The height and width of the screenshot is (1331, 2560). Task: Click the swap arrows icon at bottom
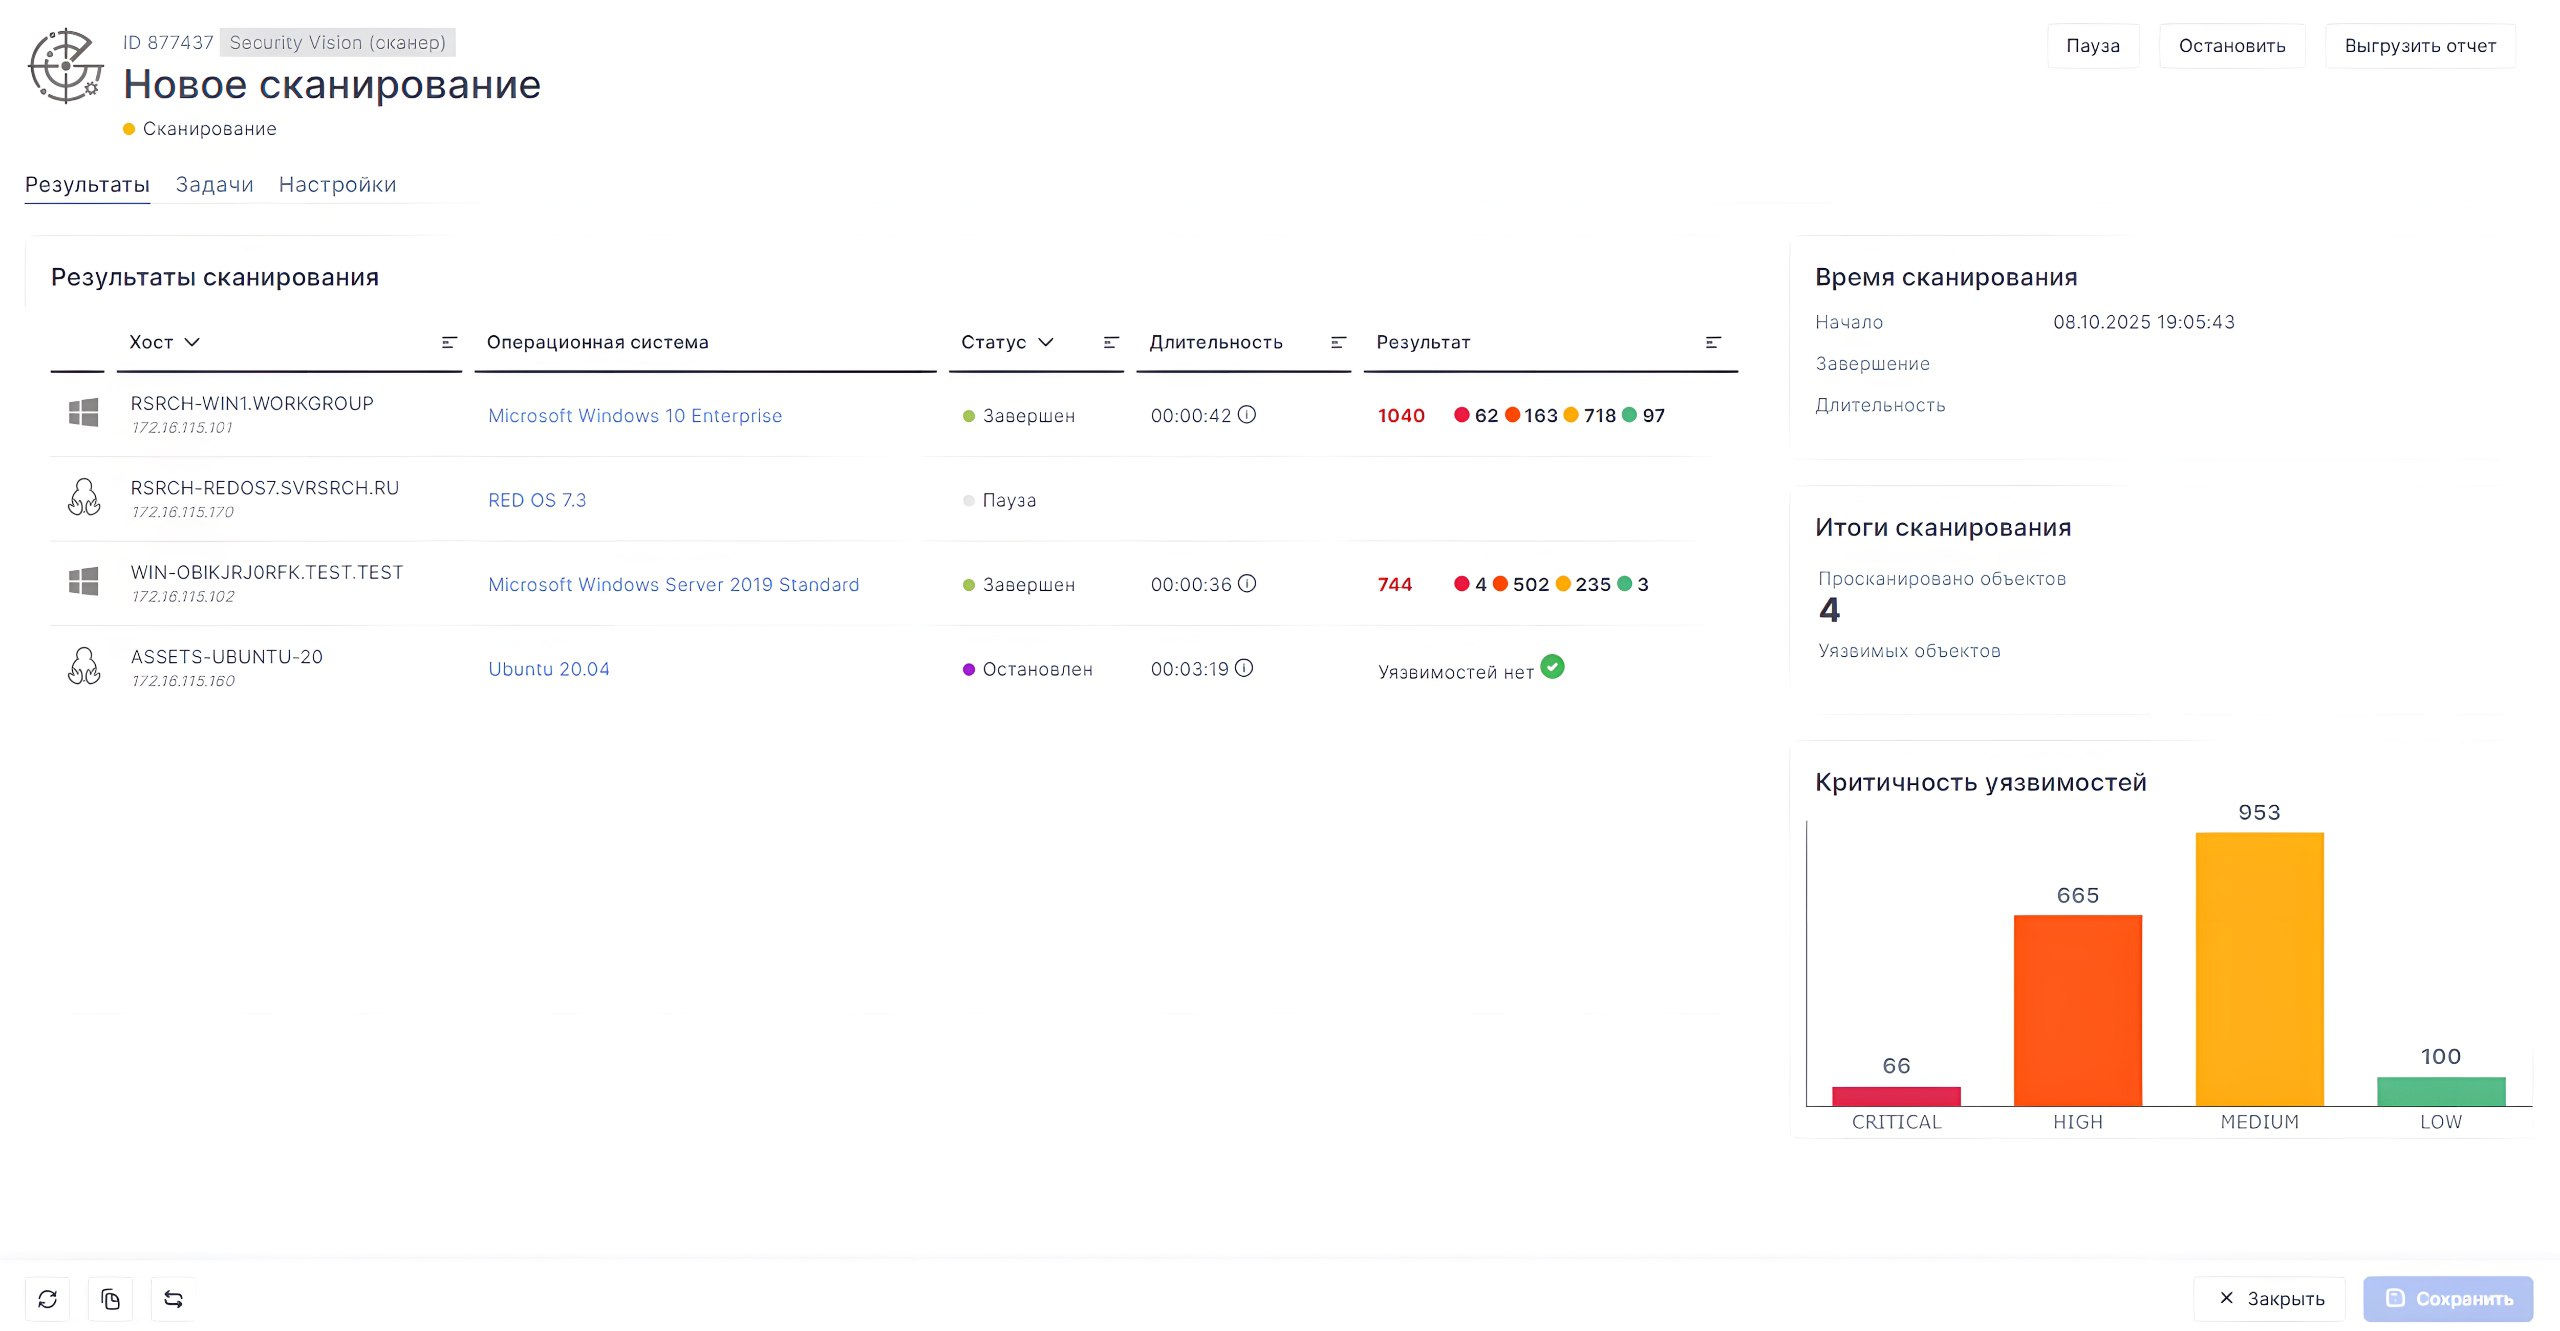click(x=173, y=1299)
